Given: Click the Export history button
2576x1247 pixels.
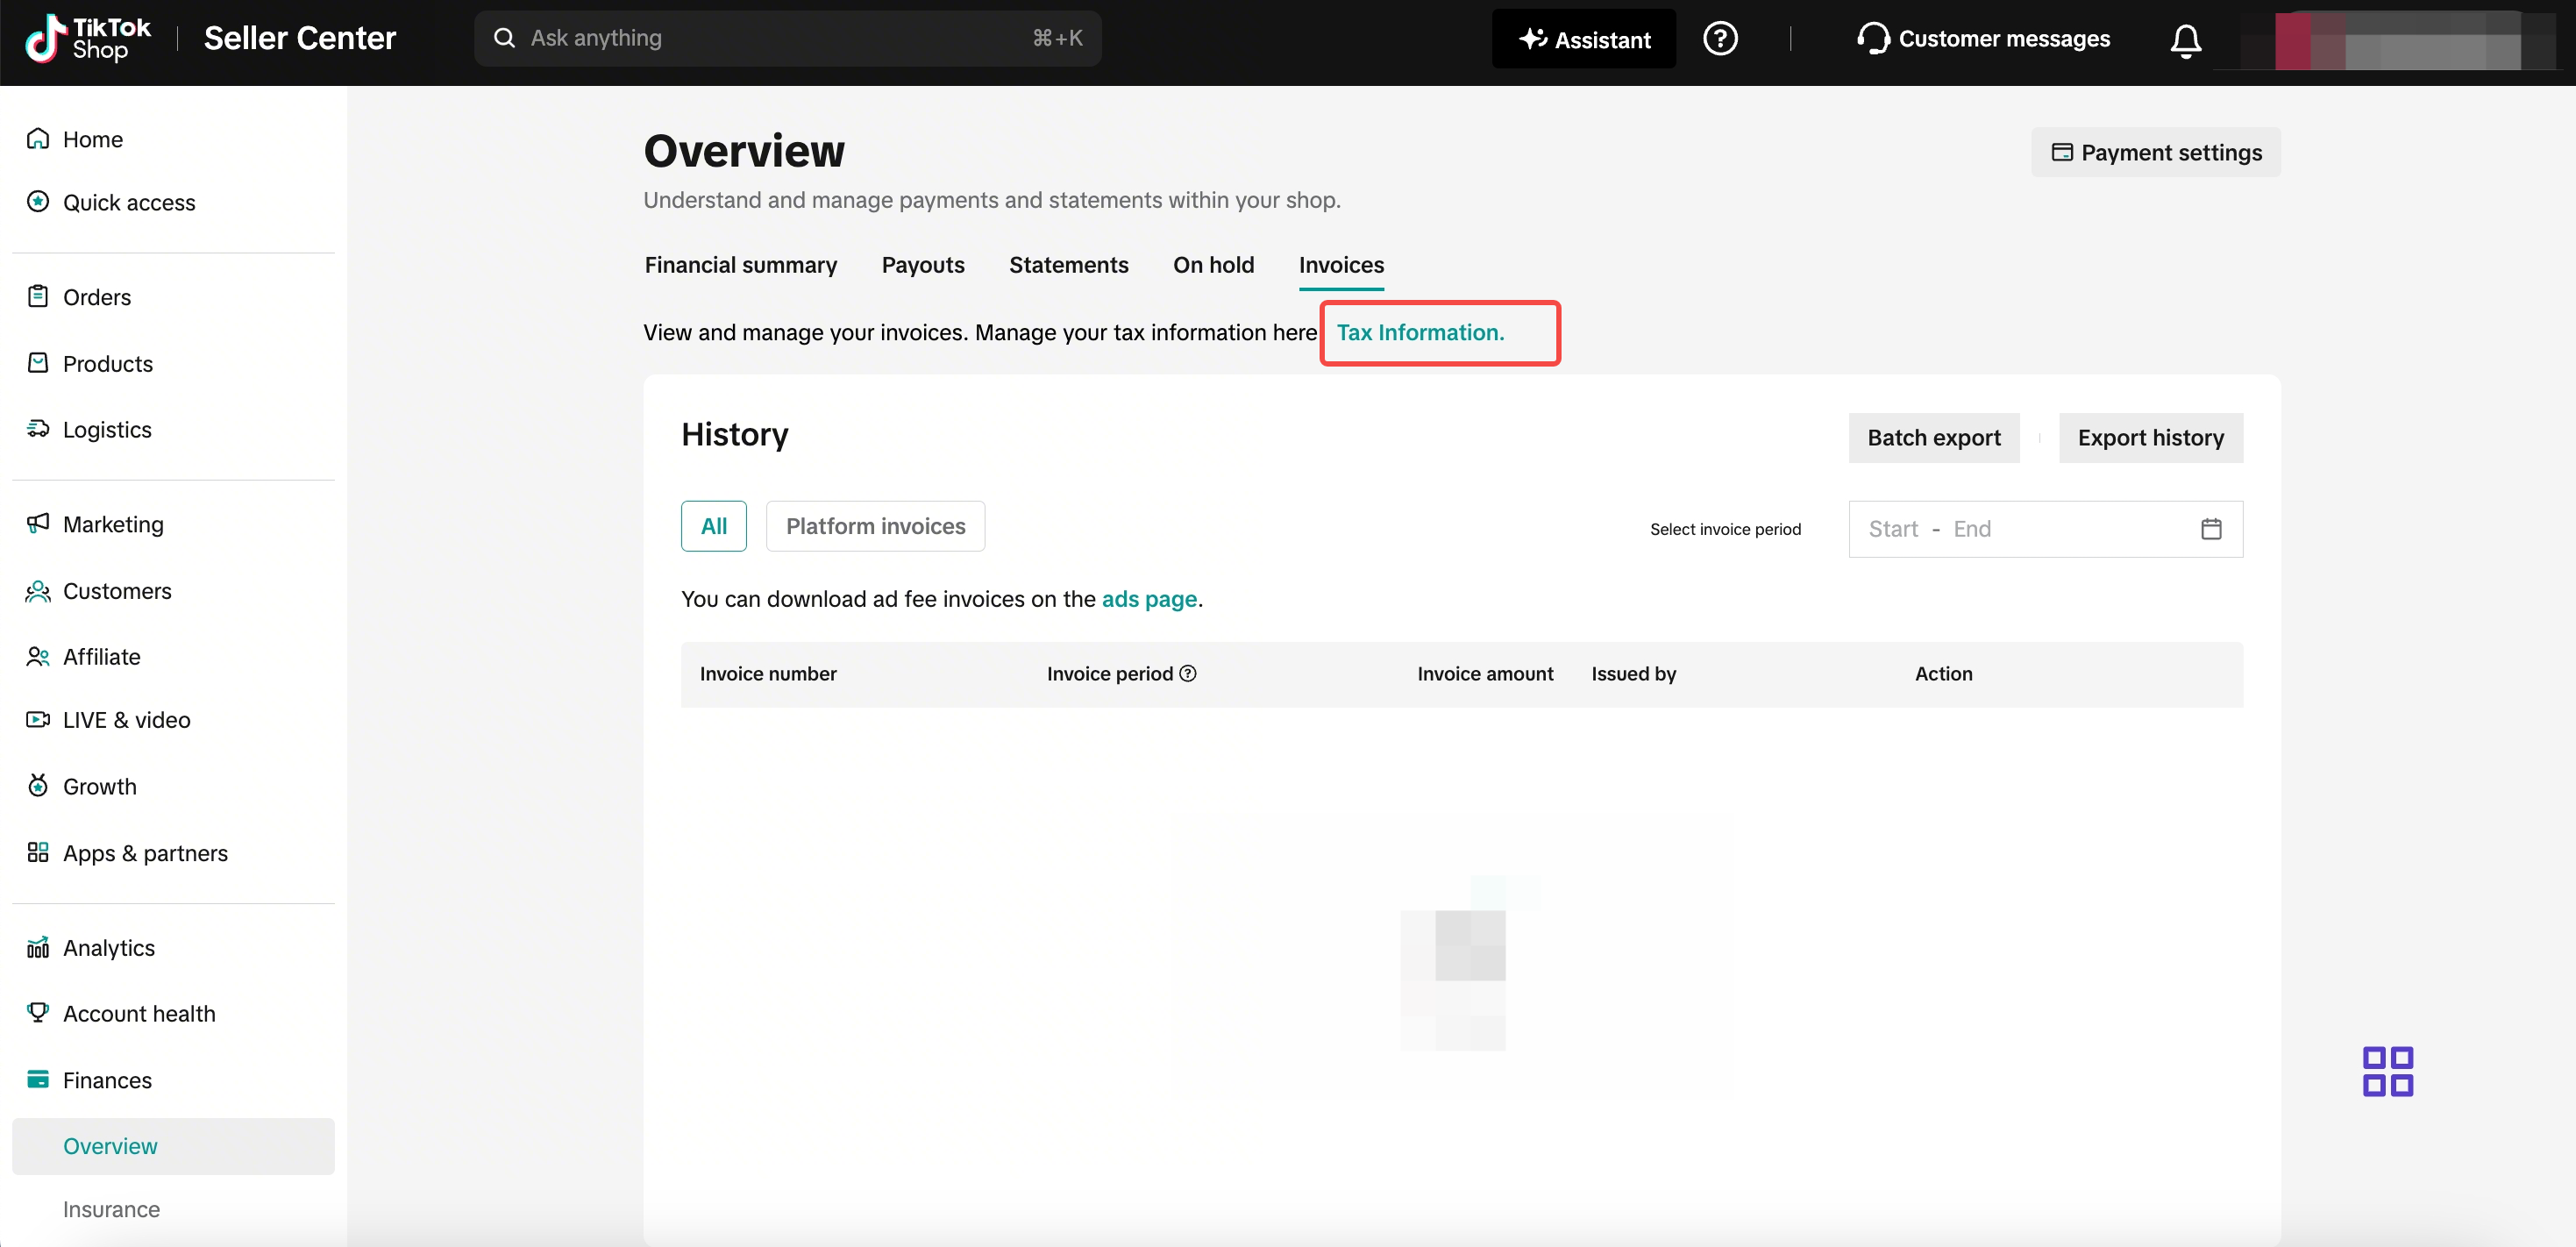Looking at the screenshot, I should (x=2150, y=438).
